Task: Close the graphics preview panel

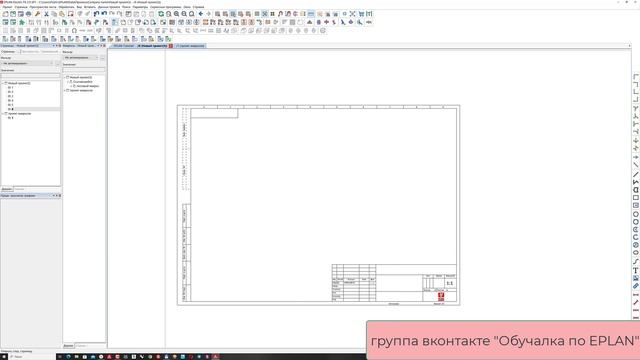Action: 60,196
